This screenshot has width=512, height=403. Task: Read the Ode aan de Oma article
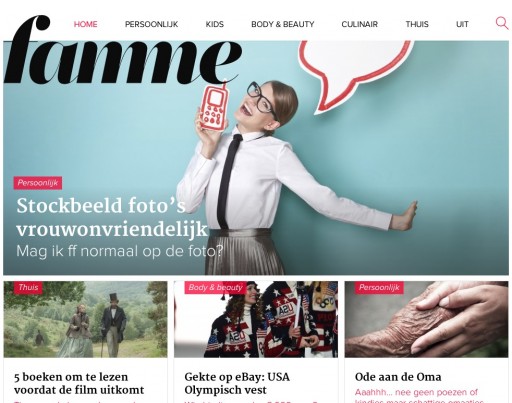[x=398, y=377]
